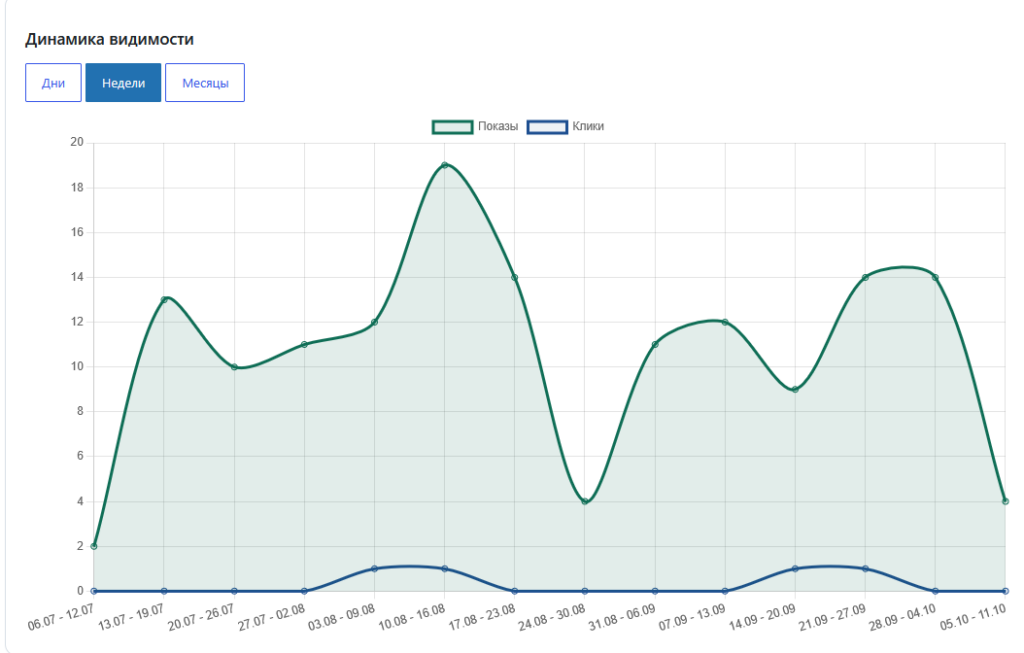This screenshot has height=653, width=1024.
Task: Click the Показы point for 14.09 - 20.09
Action: point(795,389)
